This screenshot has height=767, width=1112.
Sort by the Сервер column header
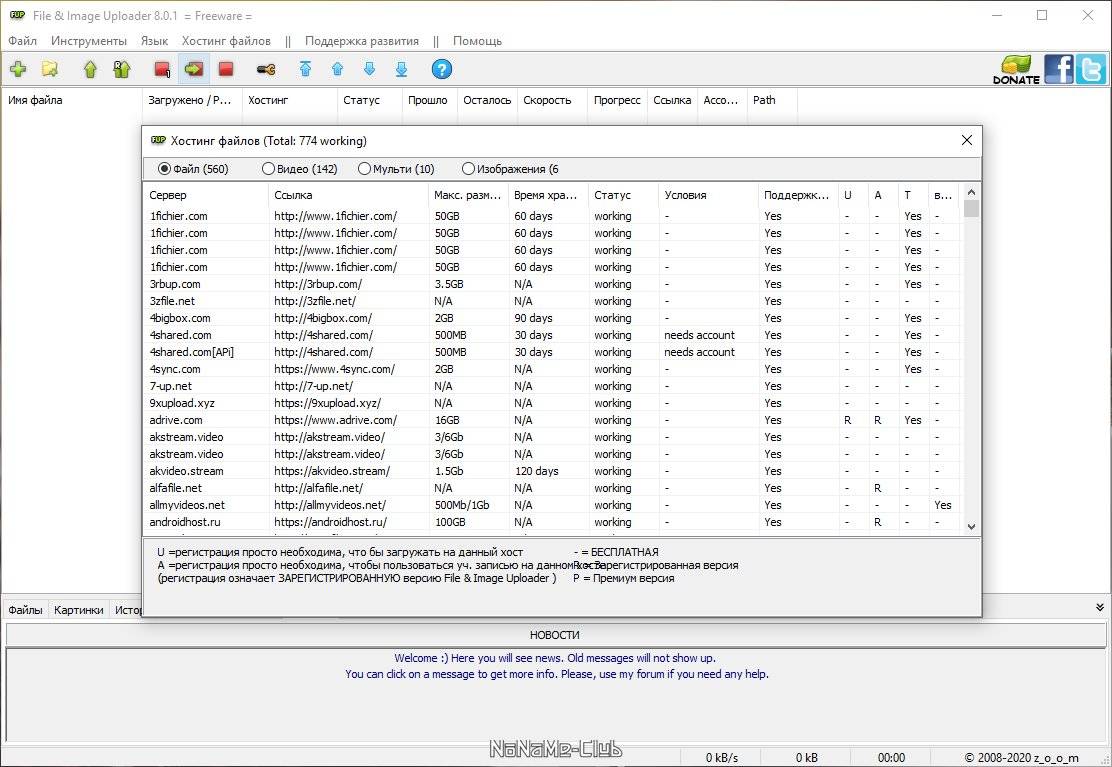pos(206,195)
